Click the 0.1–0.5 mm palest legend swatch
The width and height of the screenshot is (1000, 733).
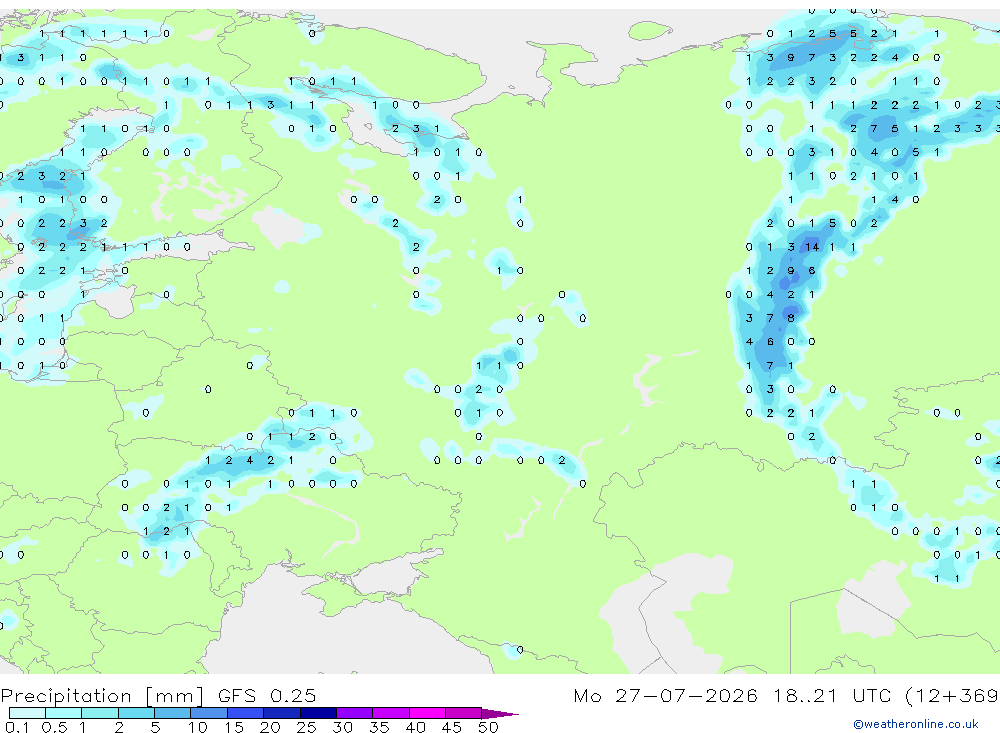tap(27, 713)
